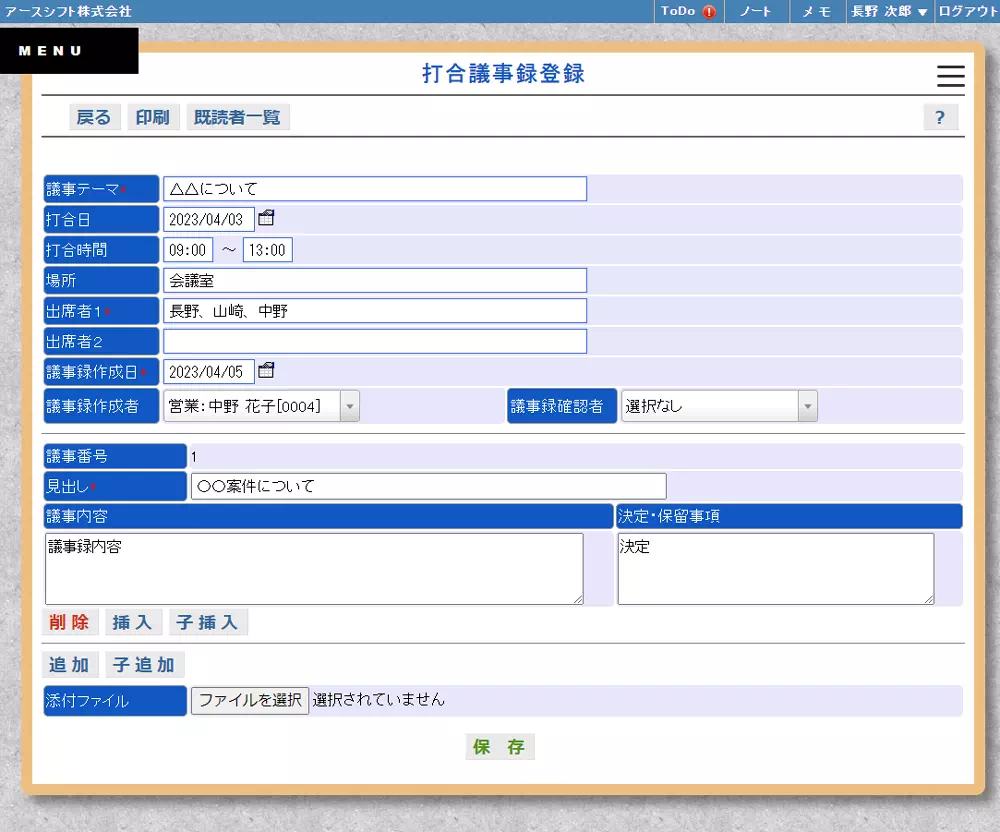Click the help question mark icon
1000x832 pixels.
(x=940, y=117)
